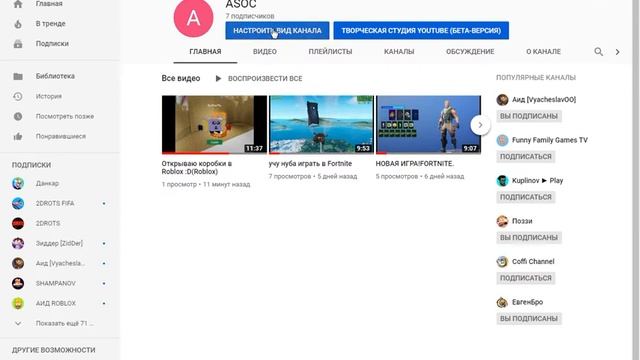Open the Home icon in sidebar
This screenshot has height=360, width=640.
pos(18,4)
